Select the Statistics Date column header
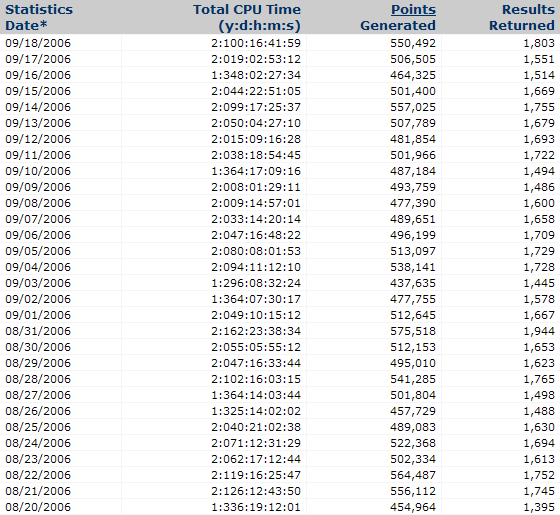This screenshot has width=560, height=515. 39,18
